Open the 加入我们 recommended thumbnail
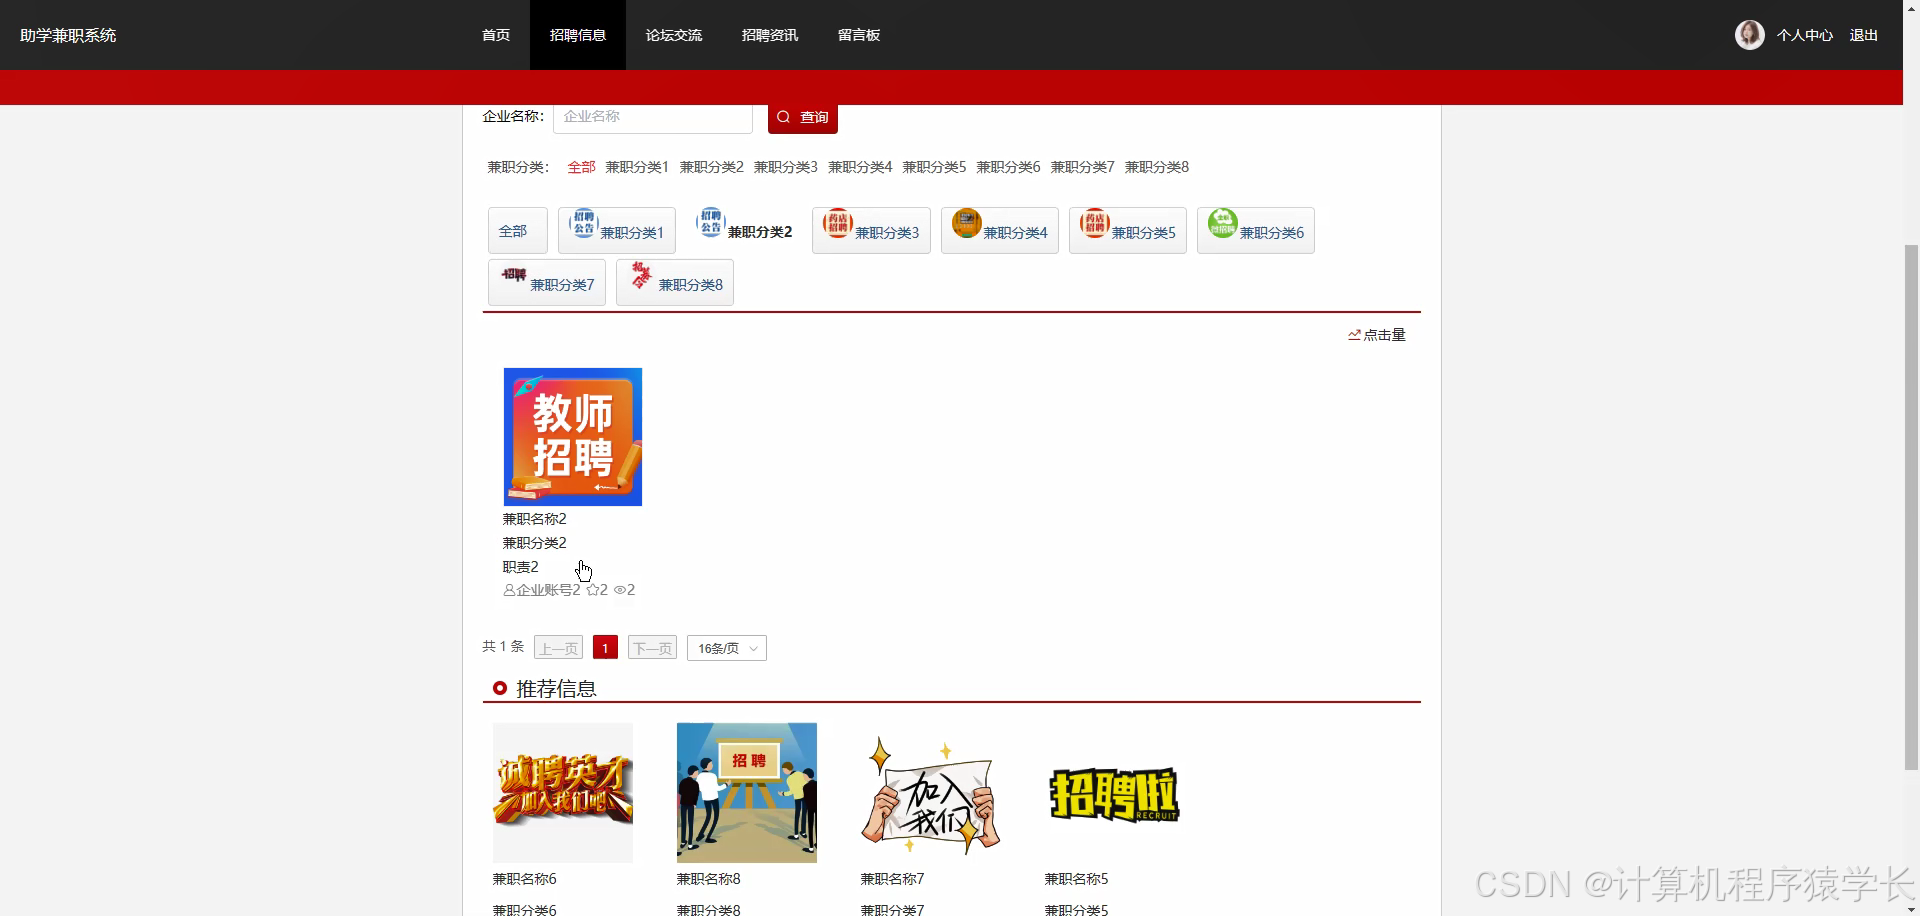This screenshot has width=1920, height=916. pos(931,793)
